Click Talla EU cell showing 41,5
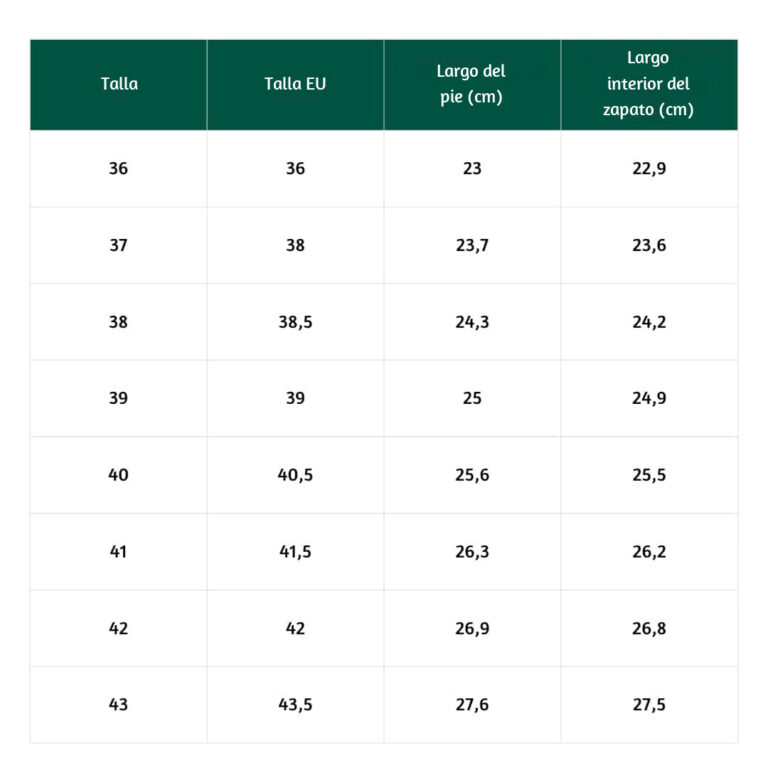Screen dimensions: 768x768 295,552
